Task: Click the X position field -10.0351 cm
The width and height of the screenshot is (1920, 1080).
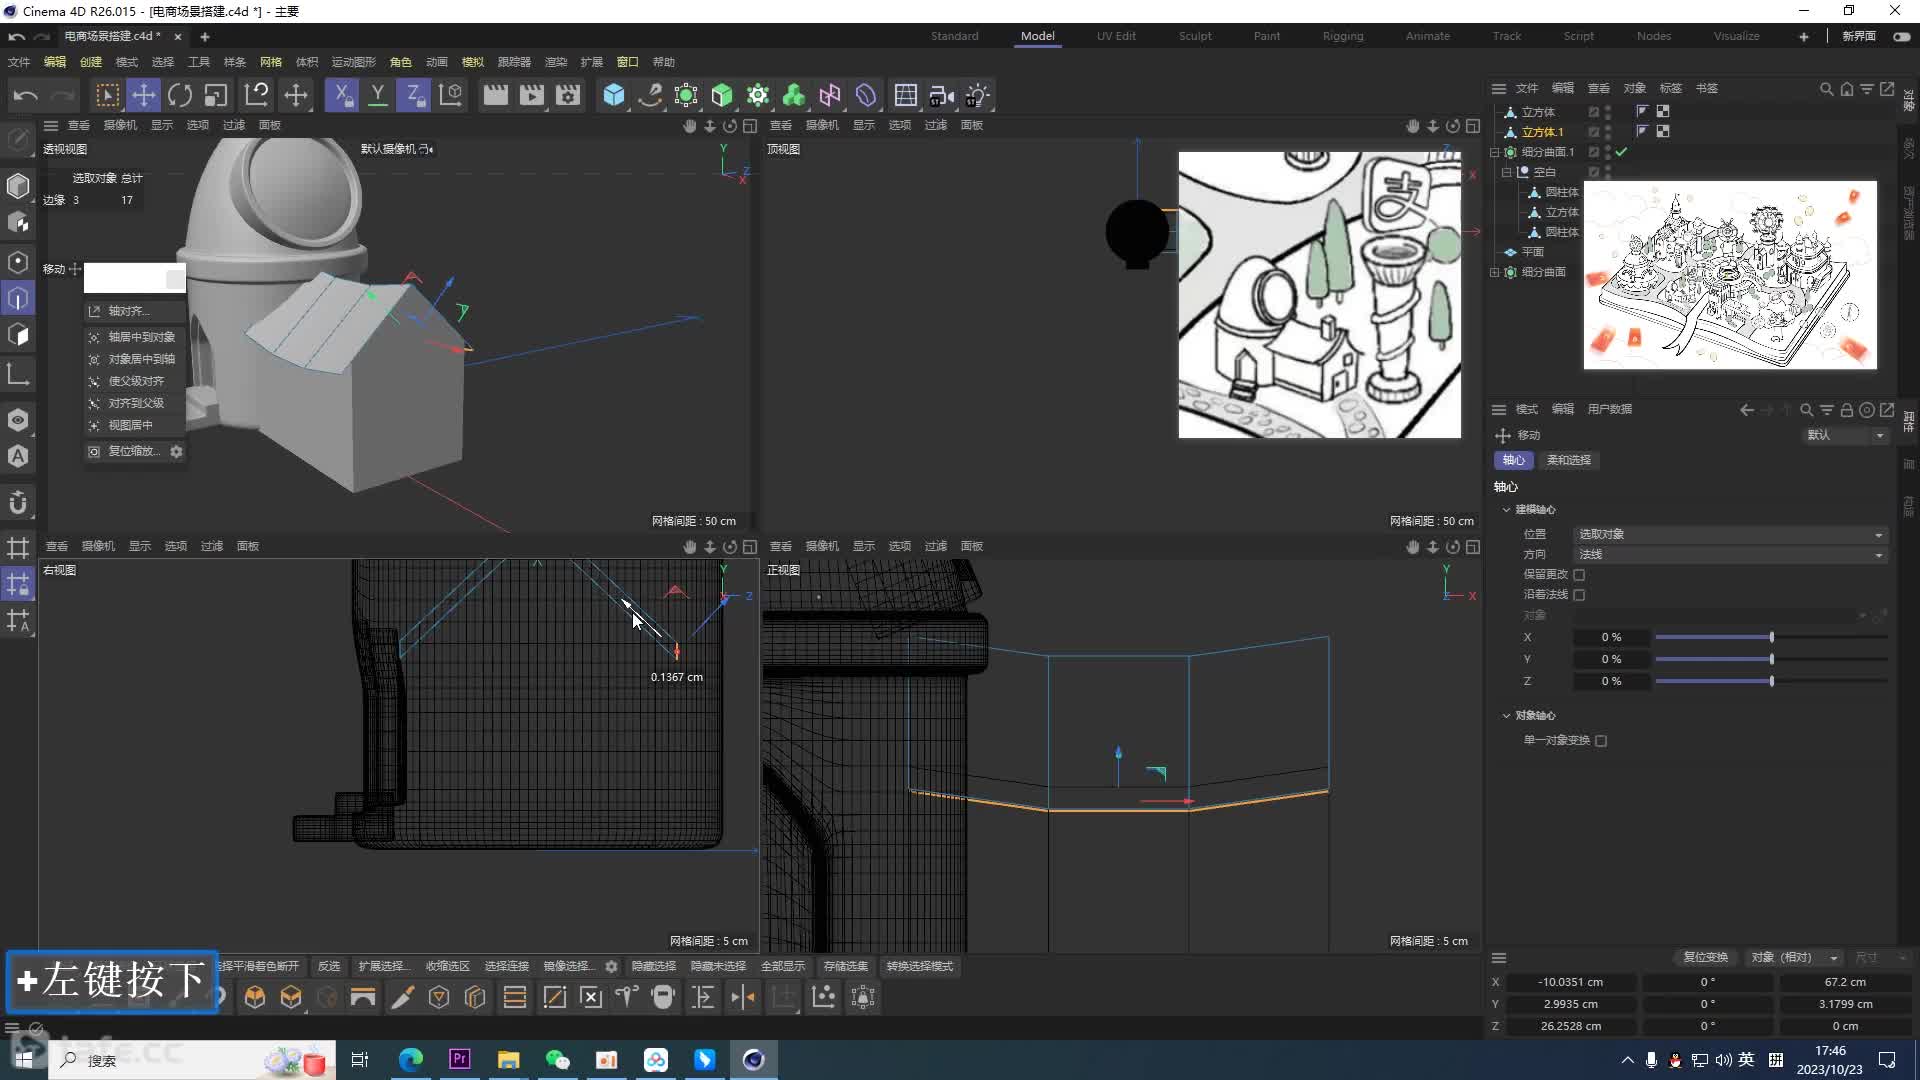Action: 1570,983
